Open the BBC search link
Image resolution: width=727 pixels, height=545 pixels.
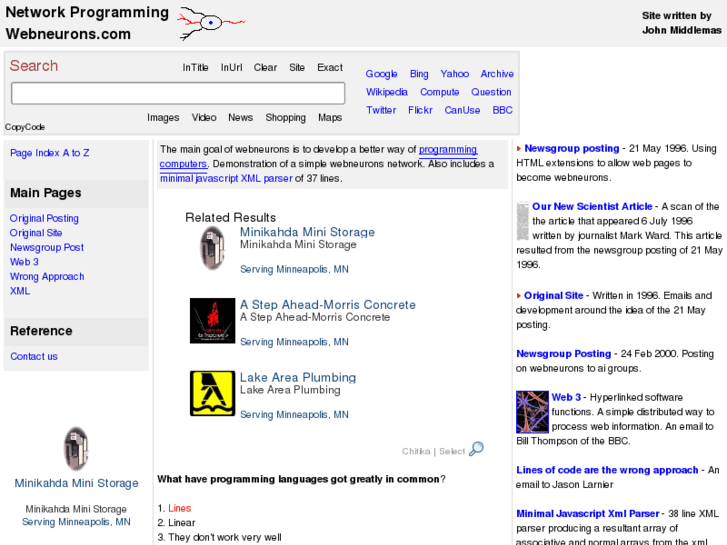coord(503,110)
